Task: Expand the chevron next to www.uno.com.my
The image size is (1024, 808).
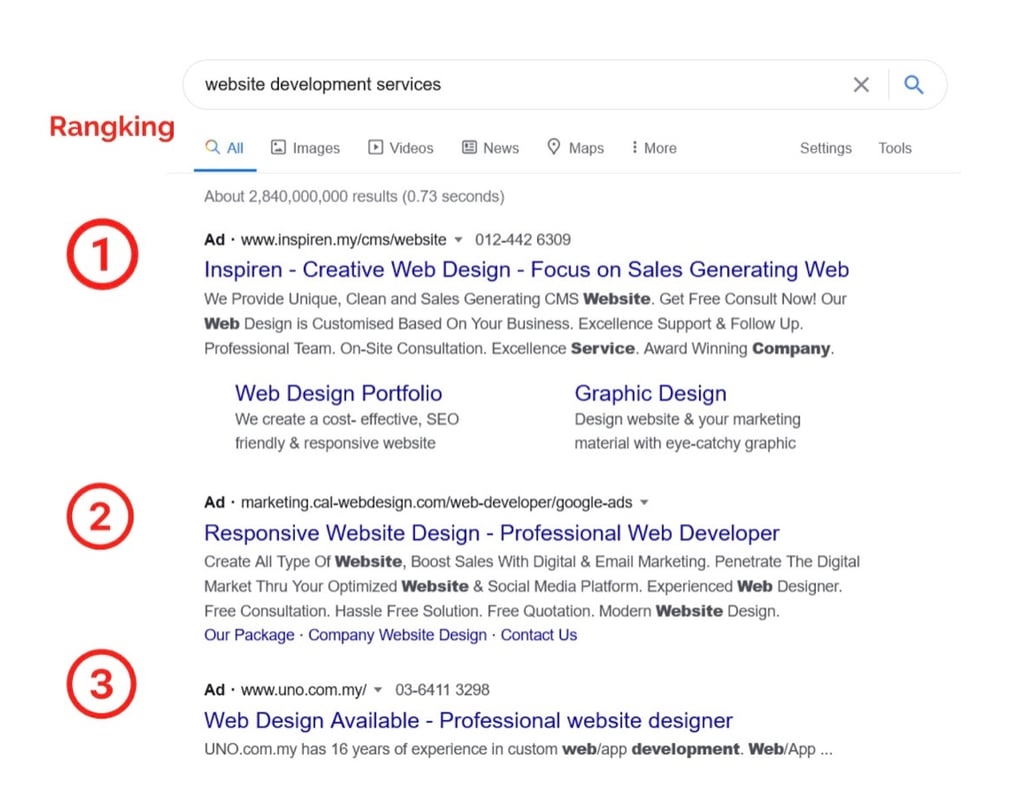Action: pyautogui.click(x=378, y=689)
